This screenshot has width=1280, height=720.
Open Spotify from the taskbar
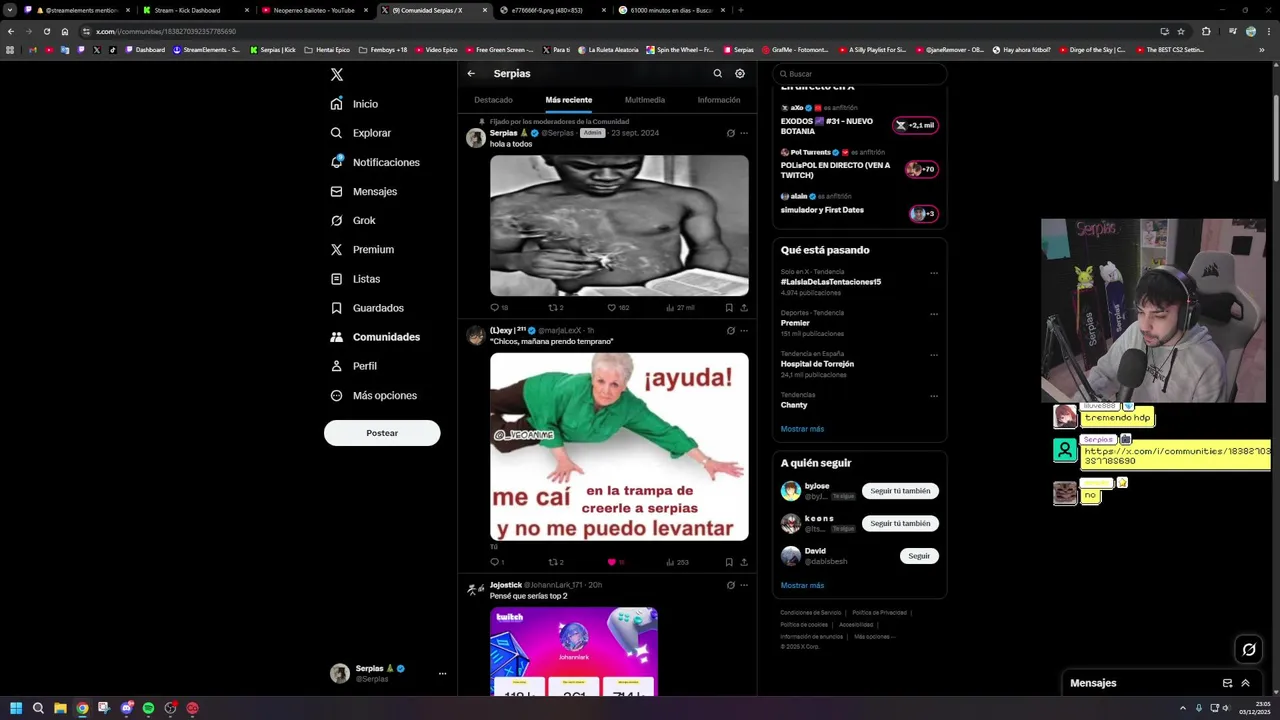148,708
